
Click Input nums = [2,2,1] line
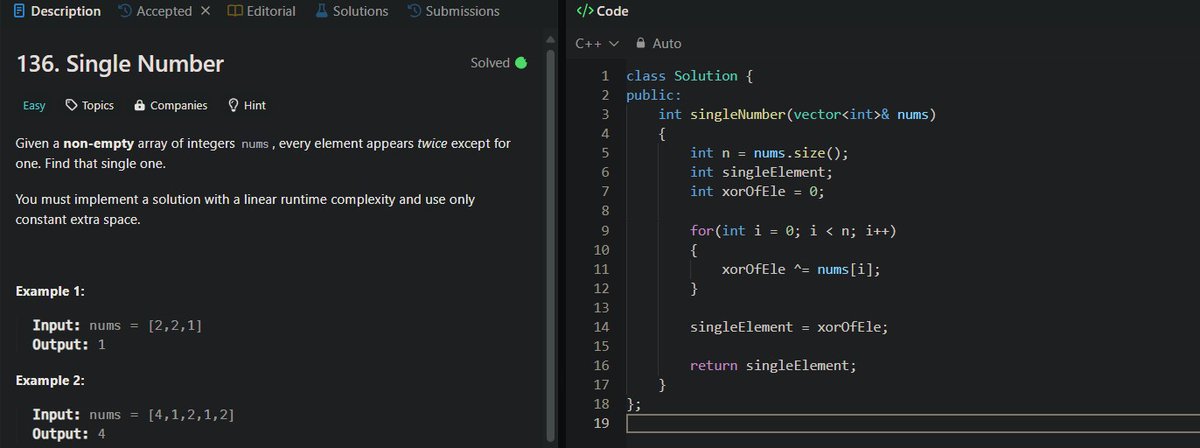(117, 326)
